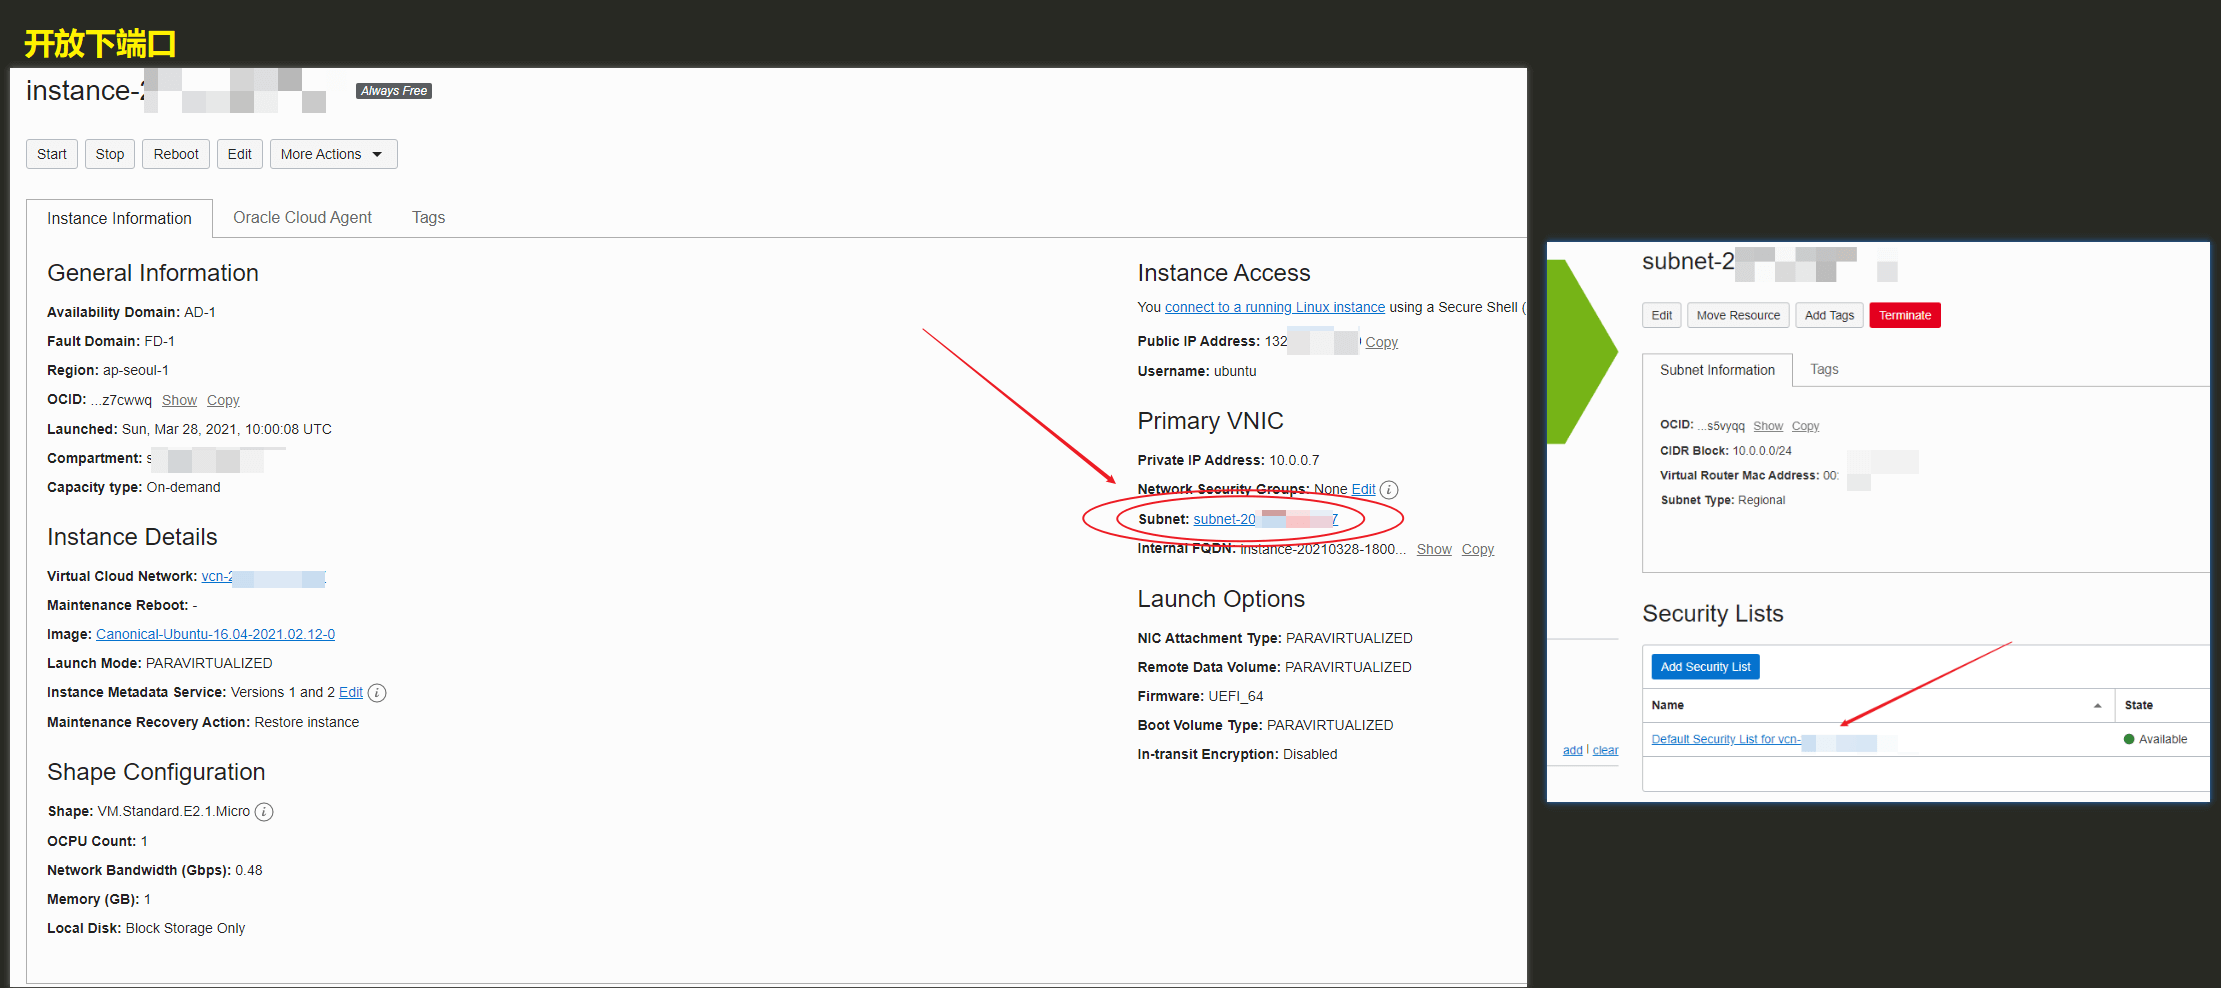Image resolution: width=2221 pixels, height=988 pixels.
Task: Click Add Tags button in subnet panel
Action: (1829, 315)
